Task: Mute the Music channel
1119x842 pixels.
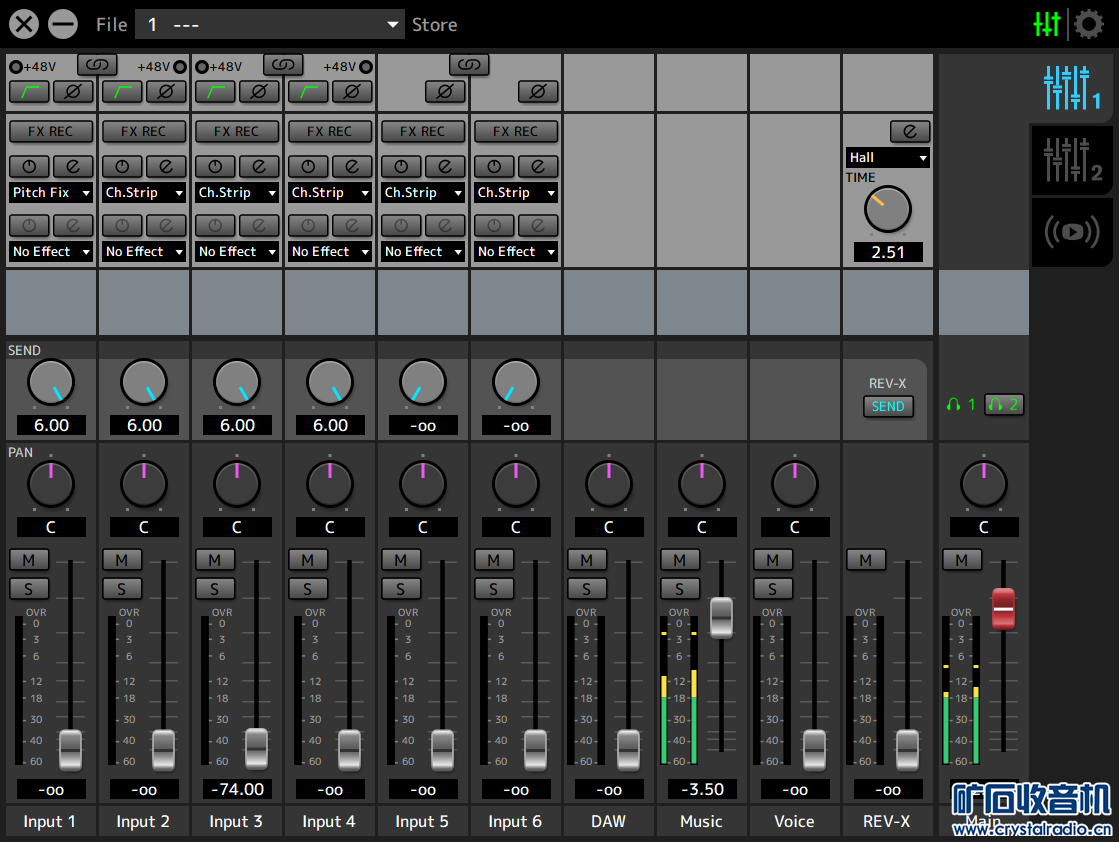Action: (x=680, y=560)
